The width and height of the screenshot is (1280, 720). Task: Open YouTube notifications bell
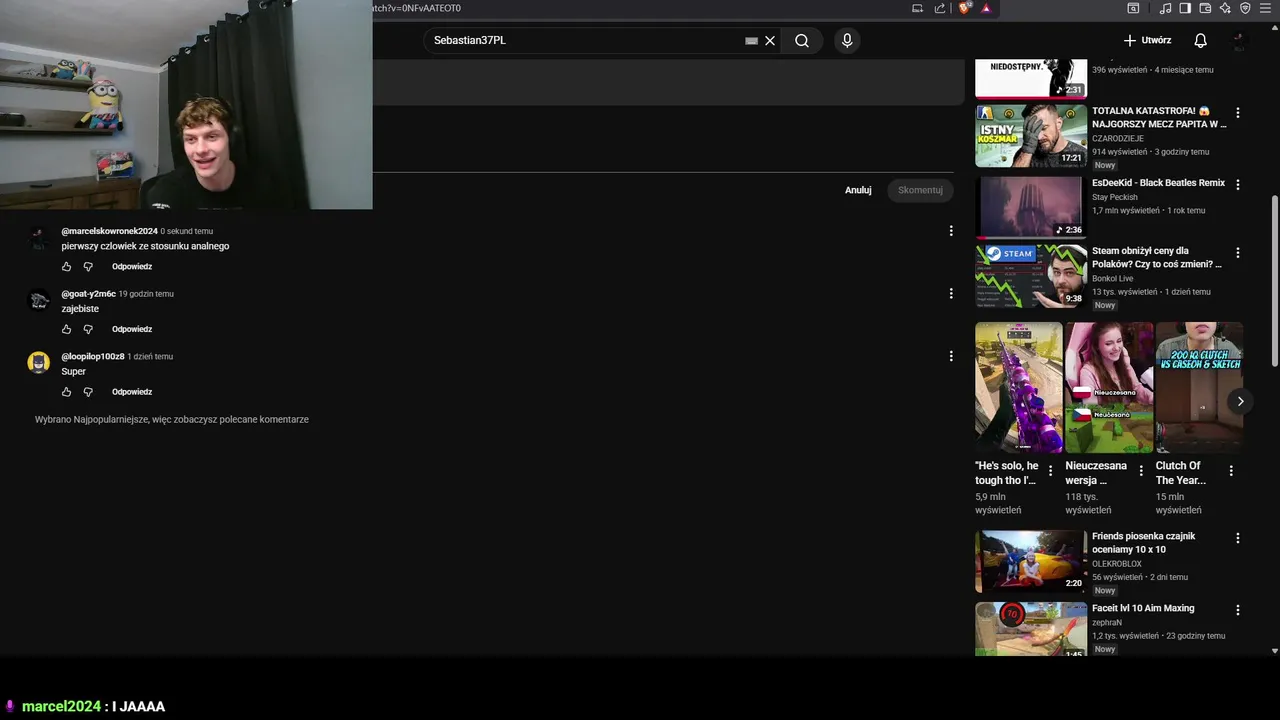[x=1200, y=41]
